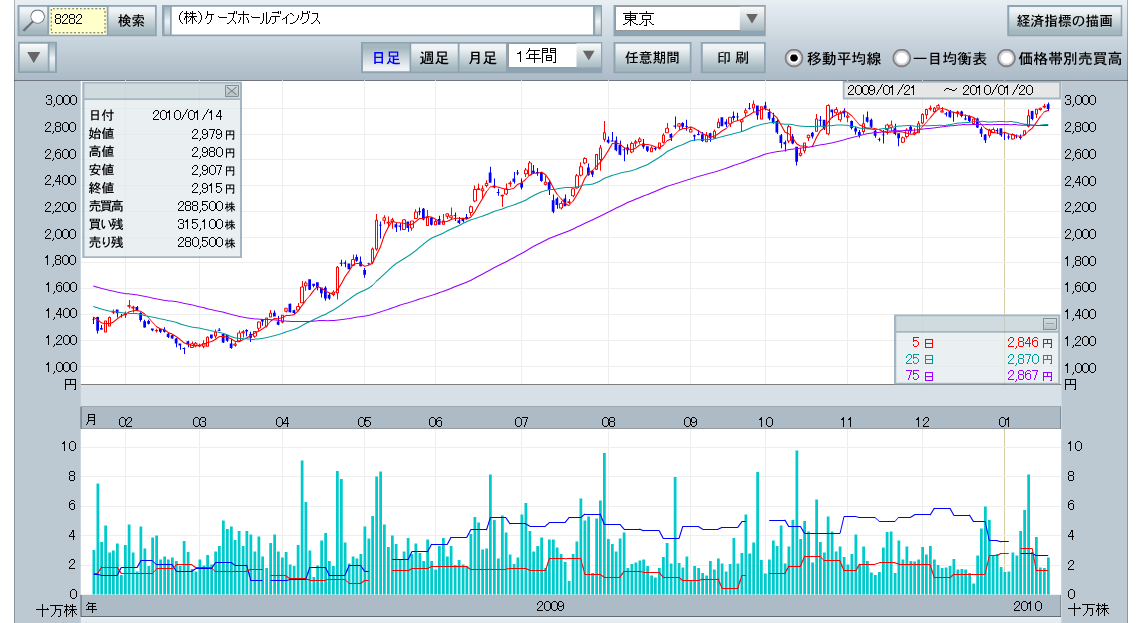Screen dimensions: 1142x623
Task: Click the 検索 search button
Action: coord(131,20)
